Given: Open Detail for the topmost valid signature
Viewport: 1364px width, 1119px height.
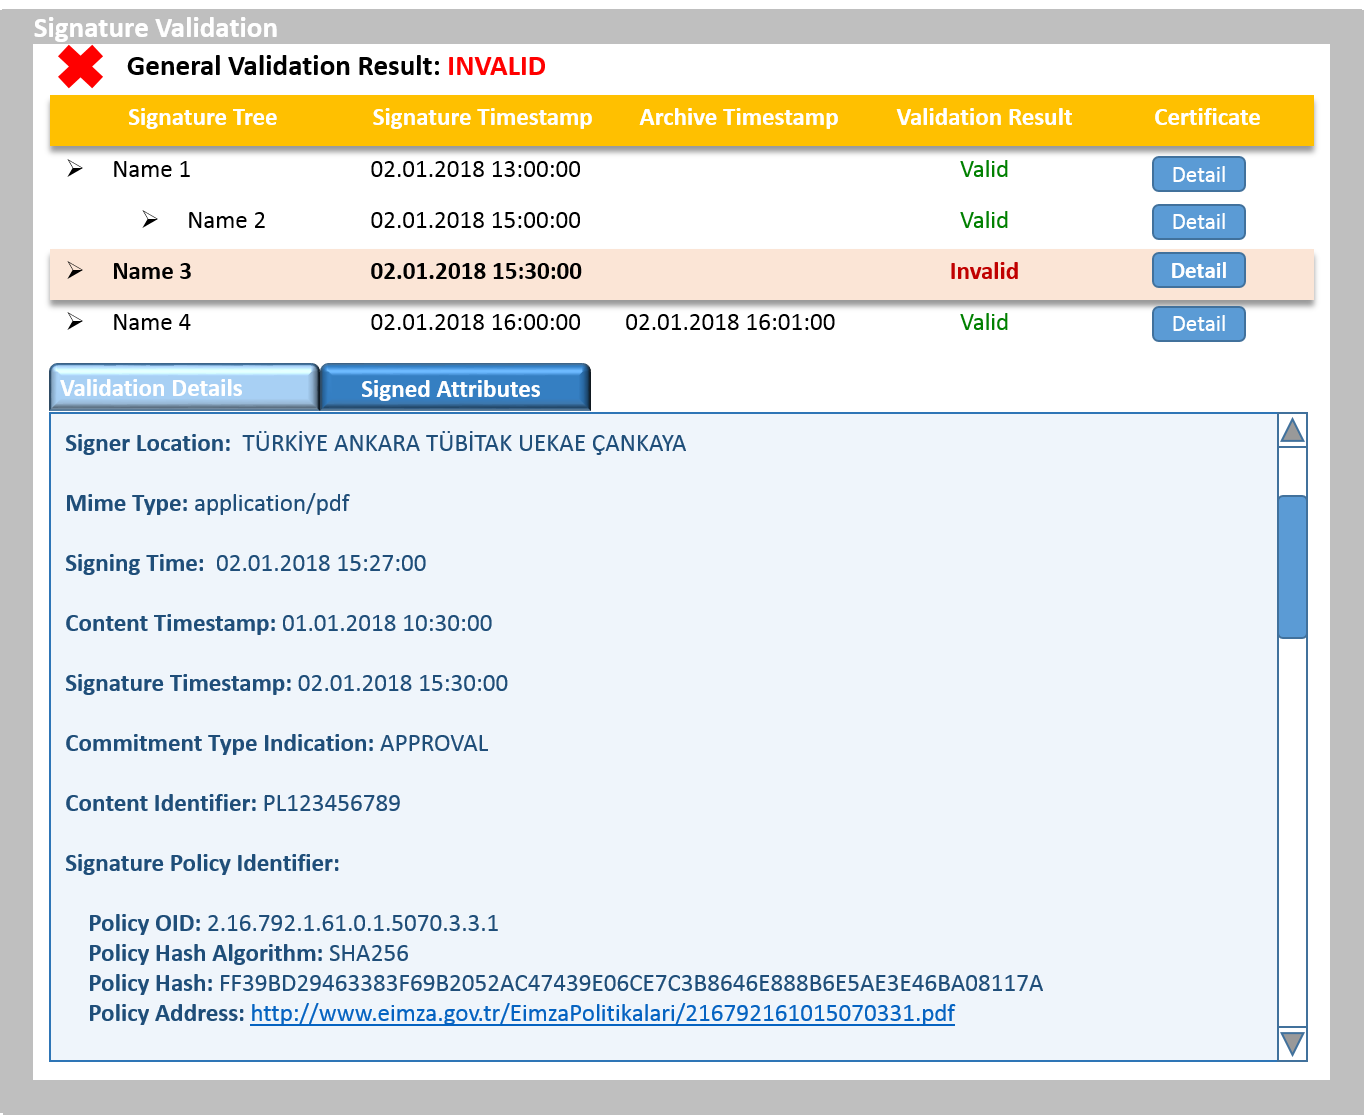Looking at the screenshot, I should 1198,175.
